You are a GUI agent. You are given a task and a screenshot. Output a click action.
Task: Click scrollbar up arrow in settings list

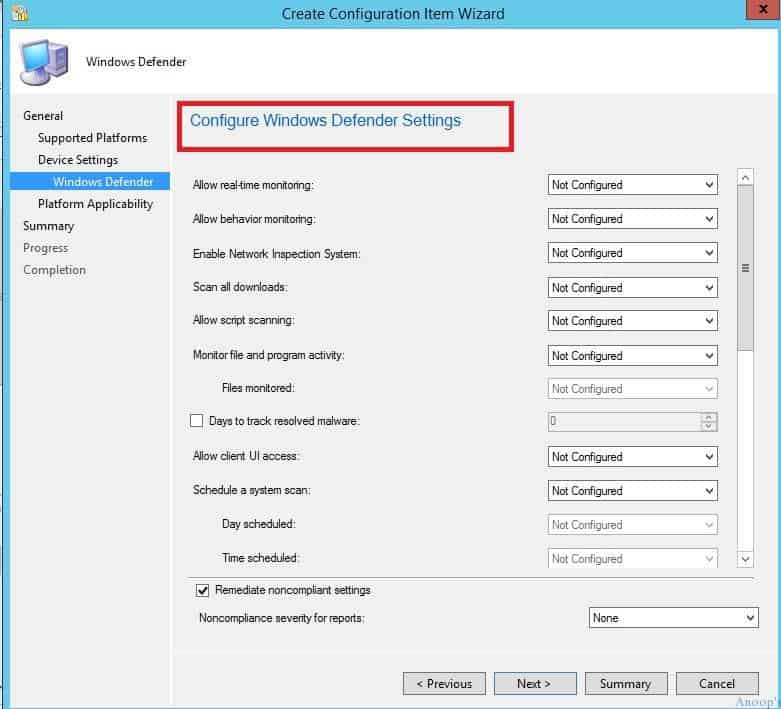click(x=745, y=177)
